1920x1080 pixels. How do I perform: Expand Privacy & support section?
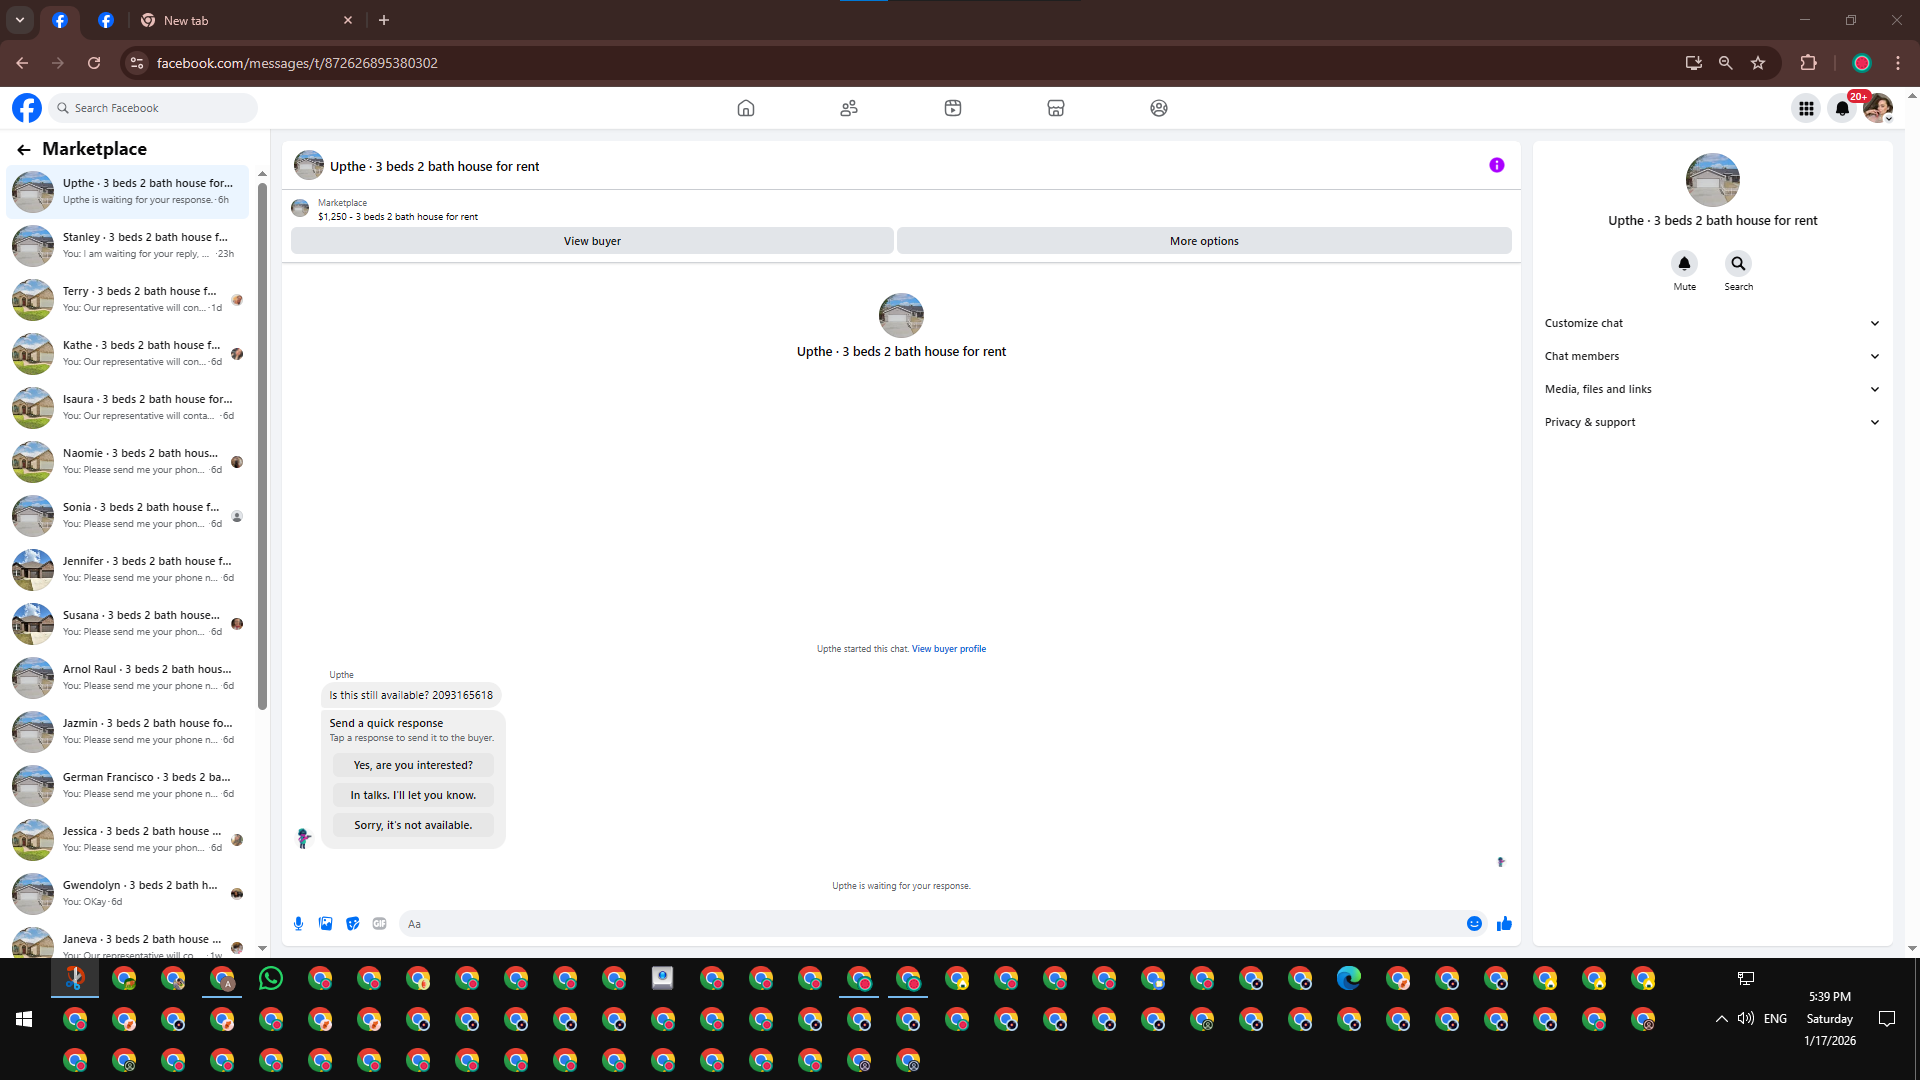click(1712, 422)
